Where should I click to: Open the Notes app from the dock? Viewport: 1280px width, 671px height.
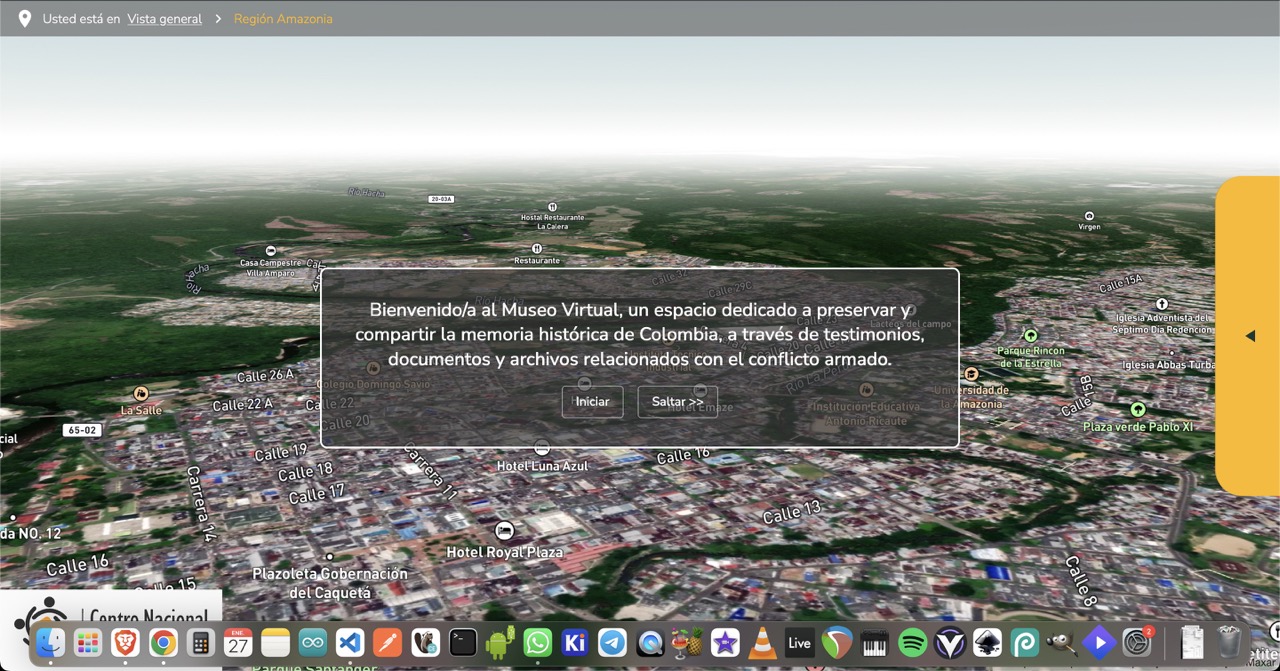coord(275,643)
